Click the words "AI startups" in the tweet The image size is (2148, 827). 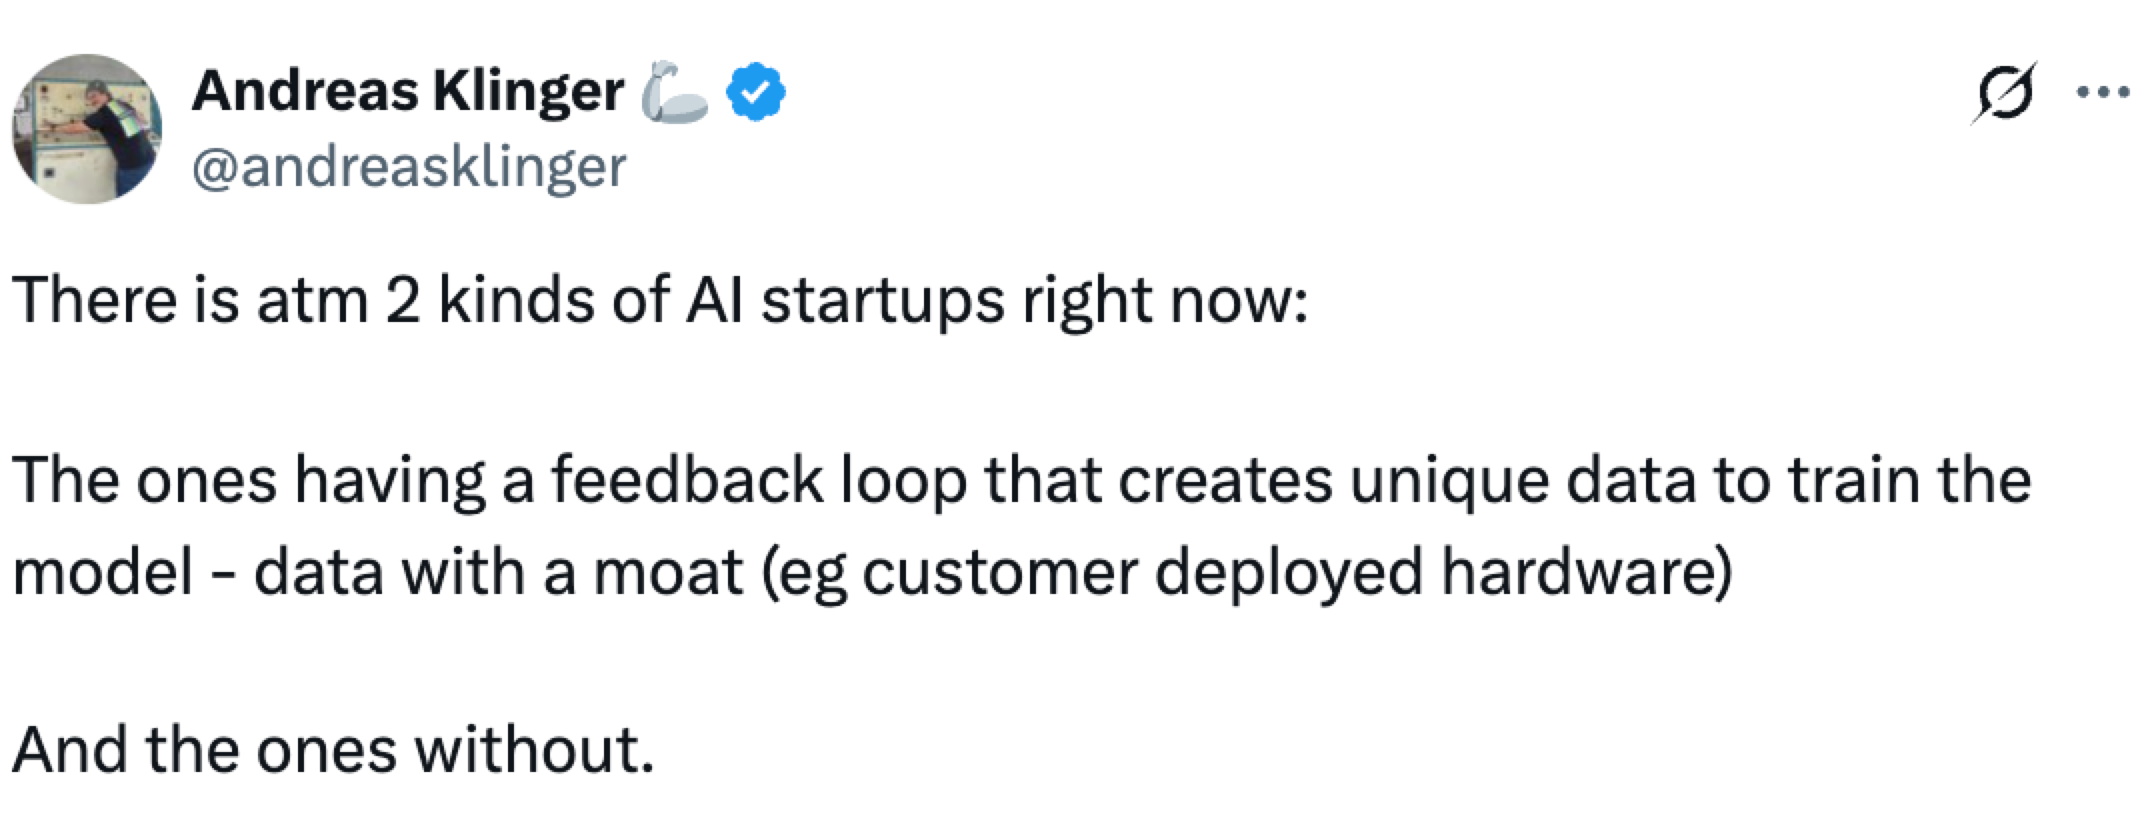tap(844, 300)
